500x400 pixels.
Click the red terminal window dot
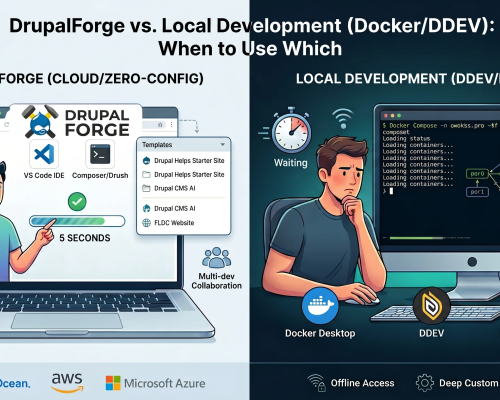386,115
